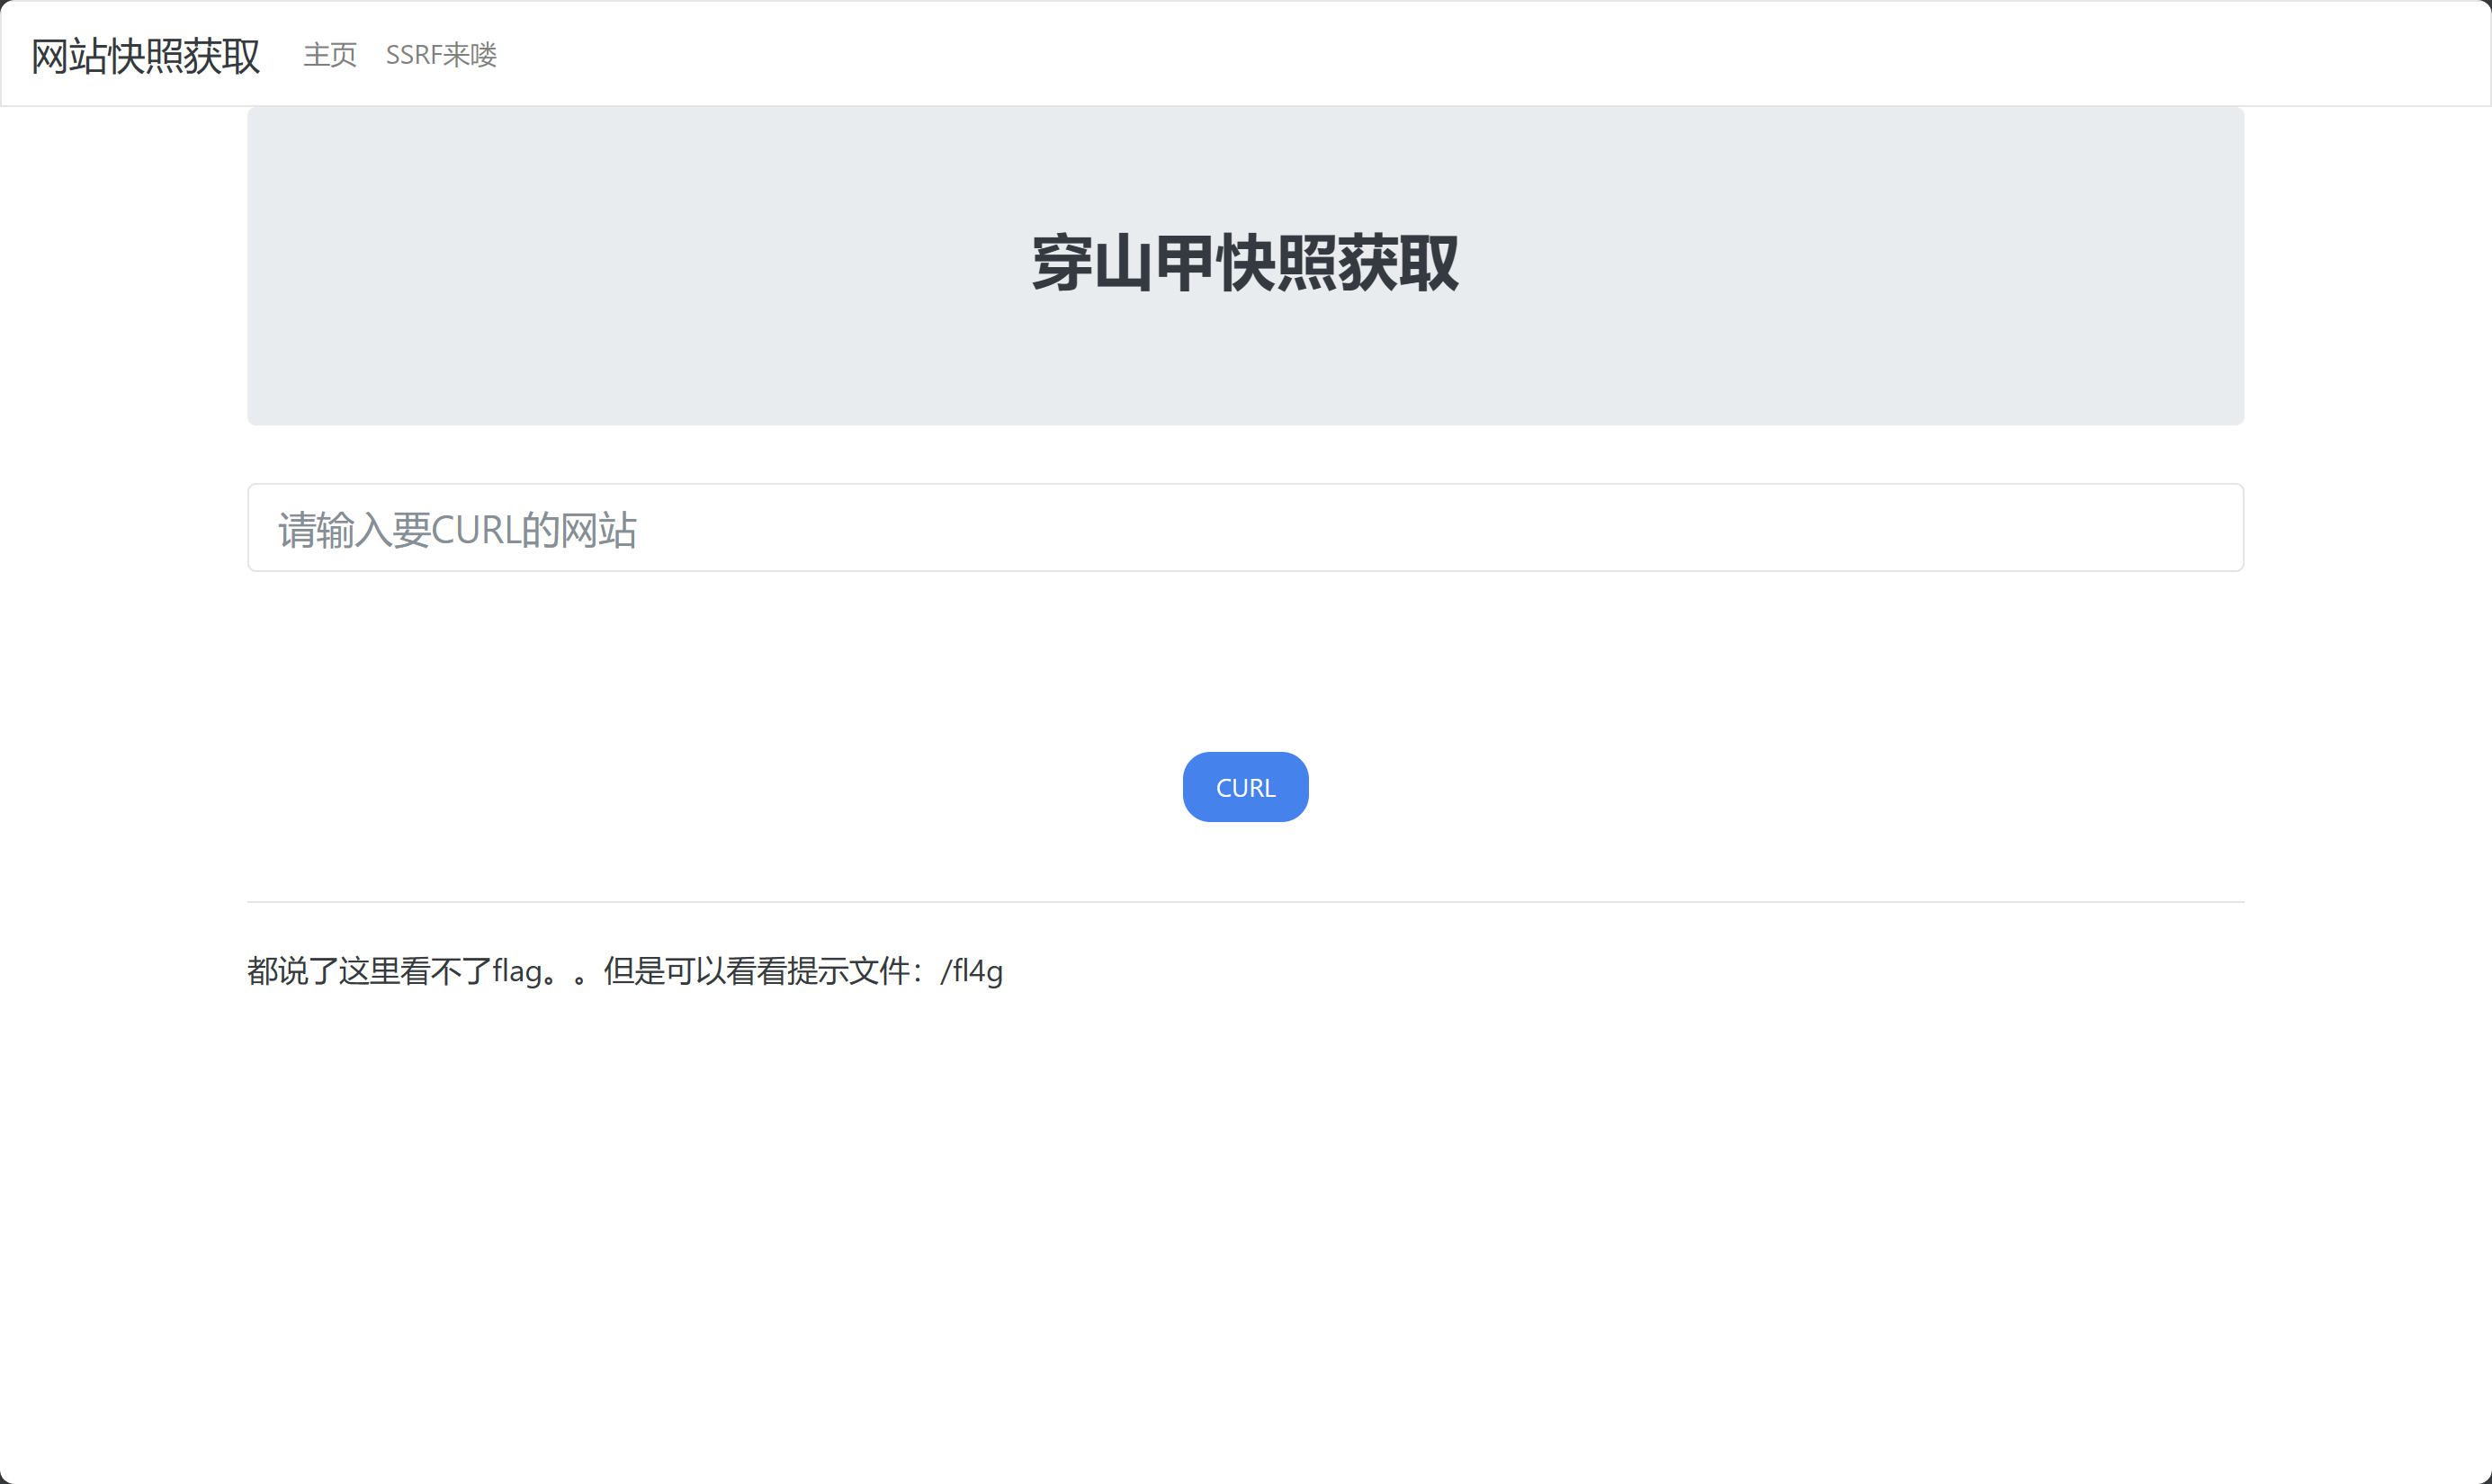Click the right end of the URL input
This screenshot has width=2492, height=1484.
click(x=2200, y=528)
